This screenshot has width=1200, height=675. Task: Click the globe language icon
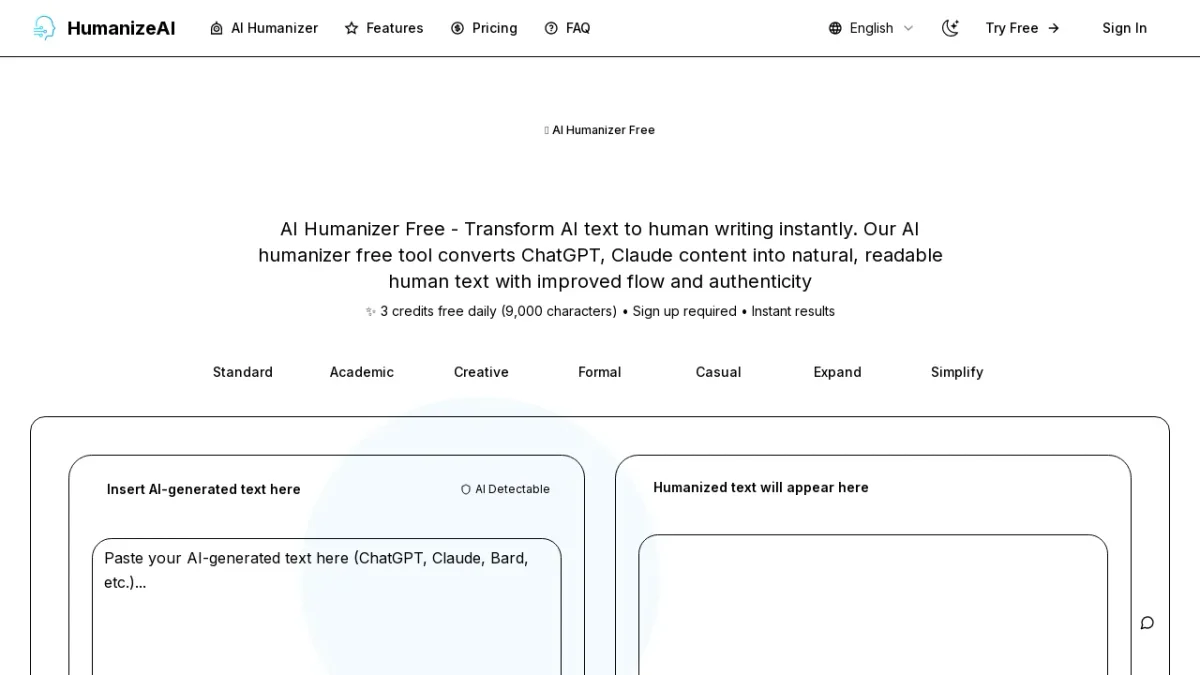click(x=835, y=28)
